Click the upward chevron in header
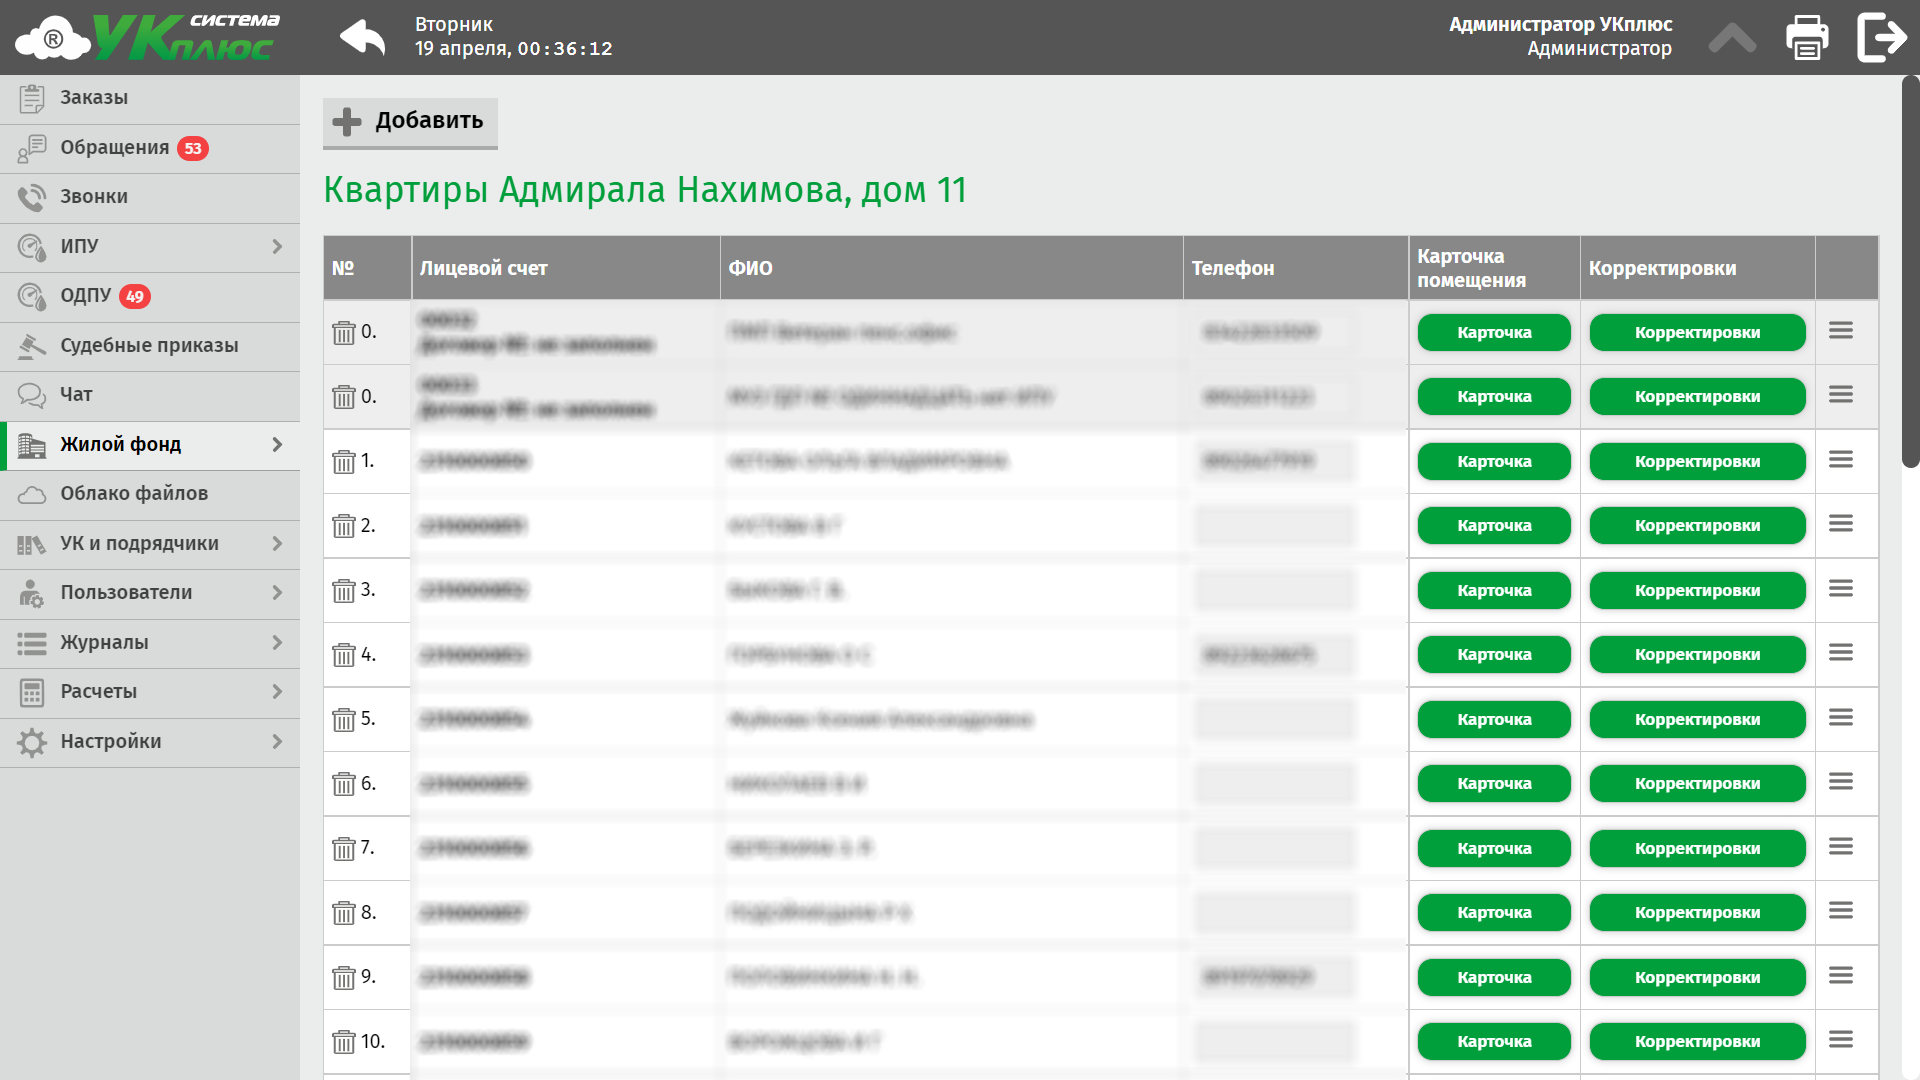Image resolution: width=1920 pixels, height=1080 pixels. pyautogui.click(x=1732, y=38)
